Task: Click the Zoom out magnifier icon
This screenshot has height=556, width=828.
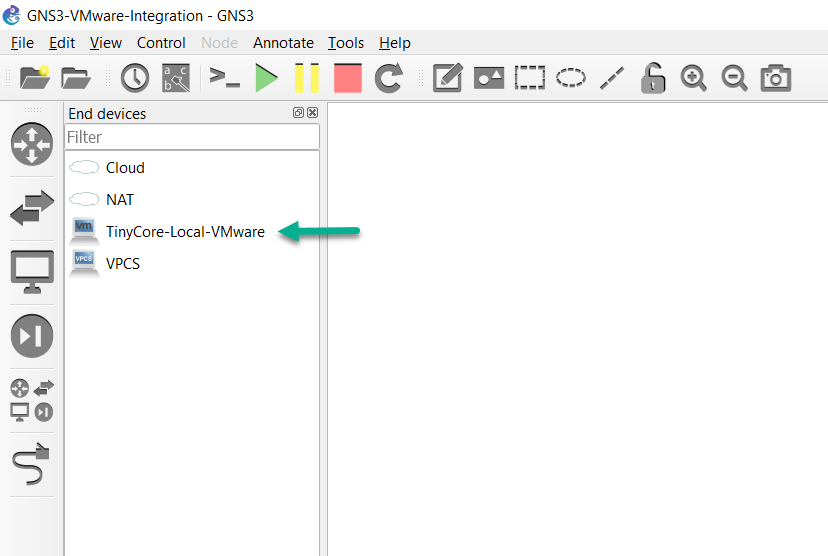Action: coord(735,78)
